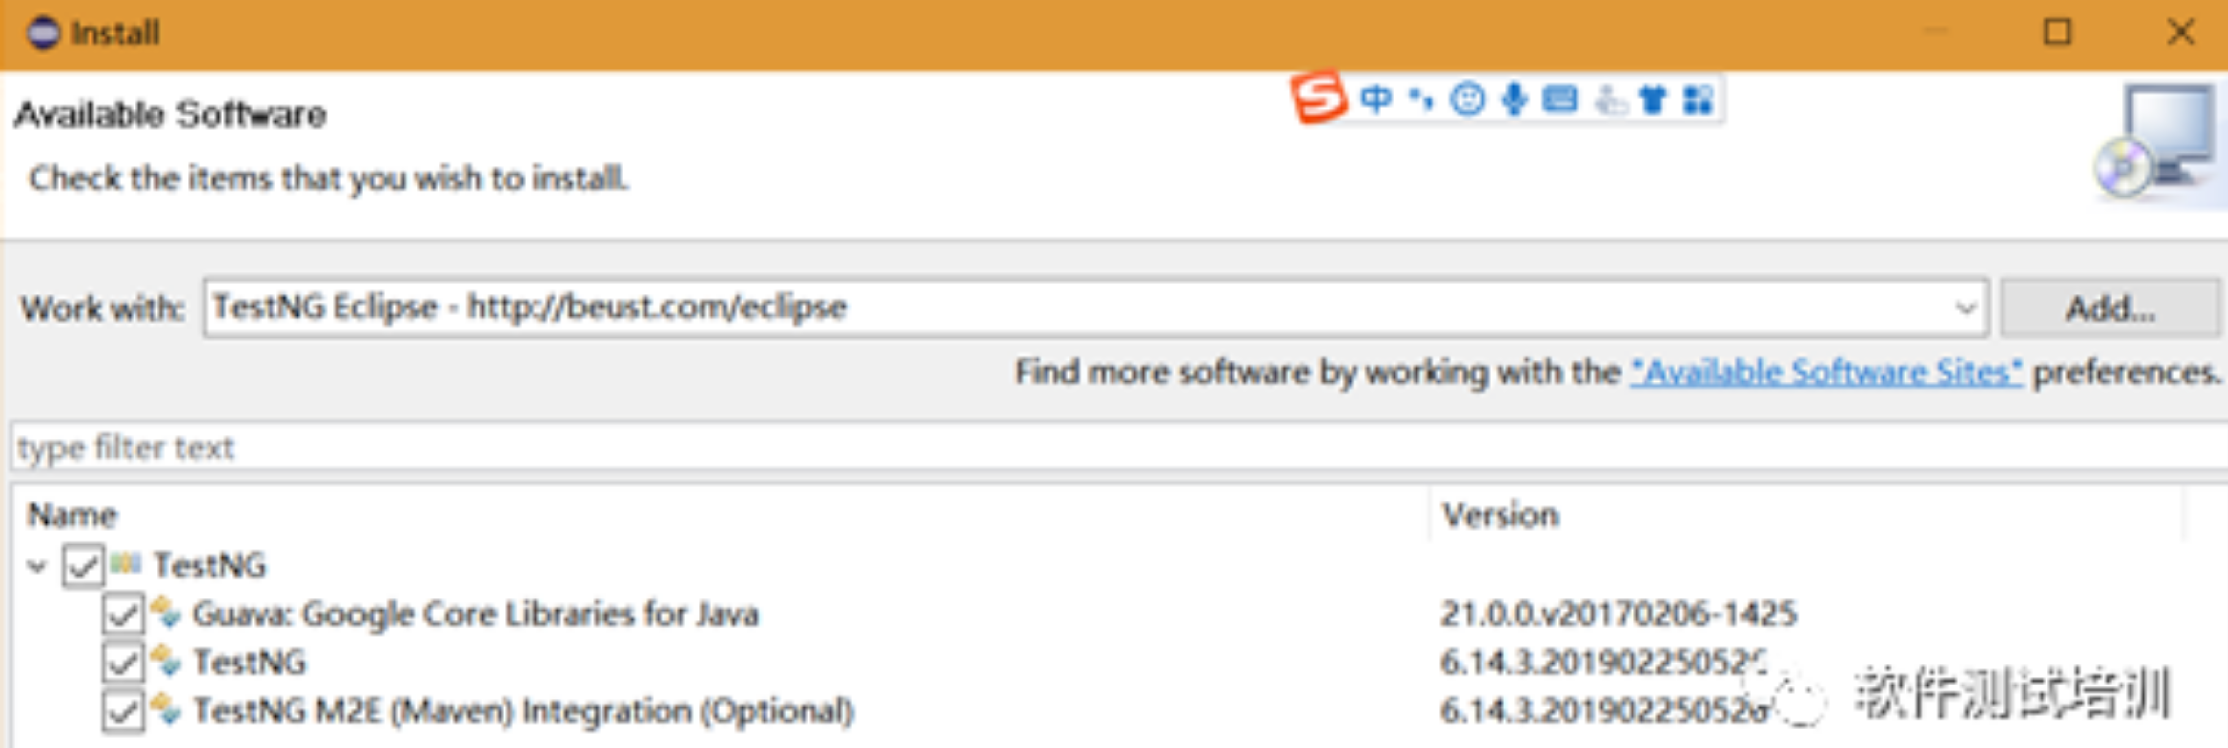Click the punctuation mode icon in Sogou bar
Screen dimensions: 2228x748
coord(1420,99)
